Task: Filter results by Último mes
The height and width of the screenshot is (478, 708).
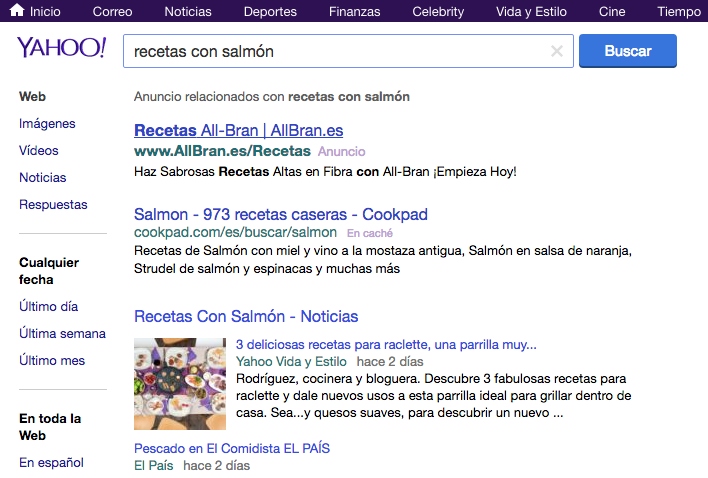Action: pyautogui.click(x=52, y=361)
